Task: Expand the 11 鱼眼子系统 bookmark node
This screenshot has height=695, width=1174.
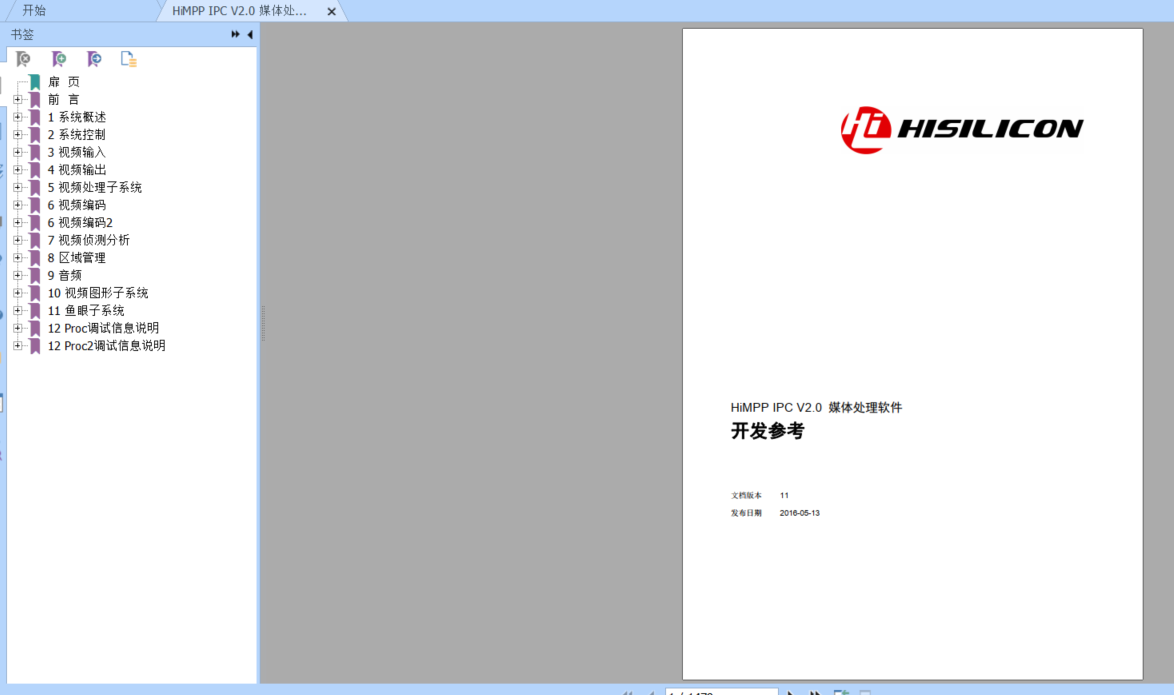Action: pos(18,310)
